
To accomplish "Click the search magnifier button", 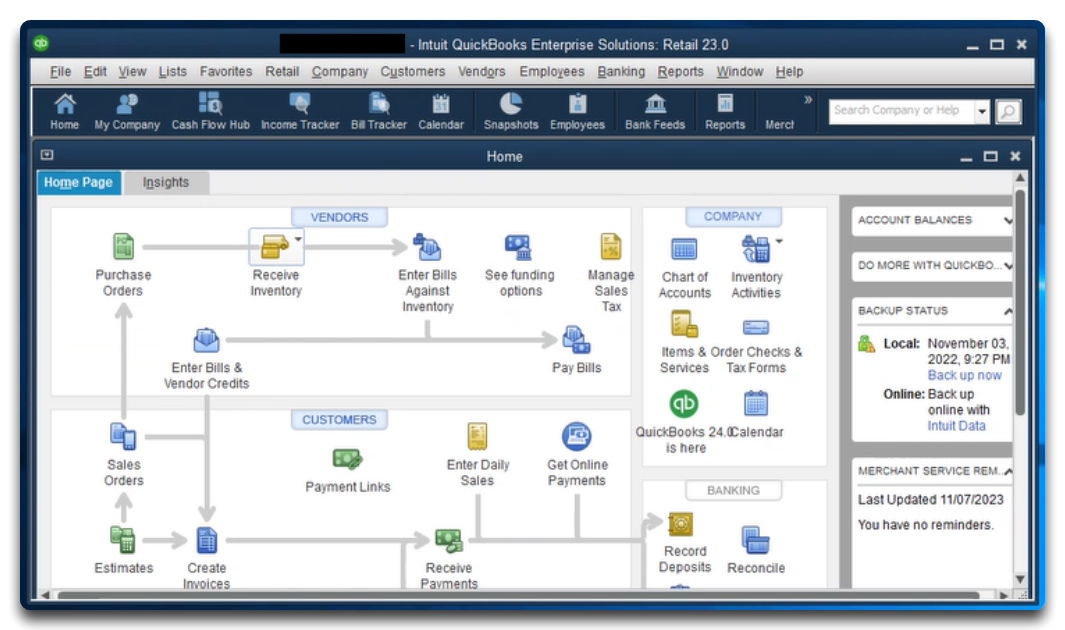I will tap(1009, 111).
